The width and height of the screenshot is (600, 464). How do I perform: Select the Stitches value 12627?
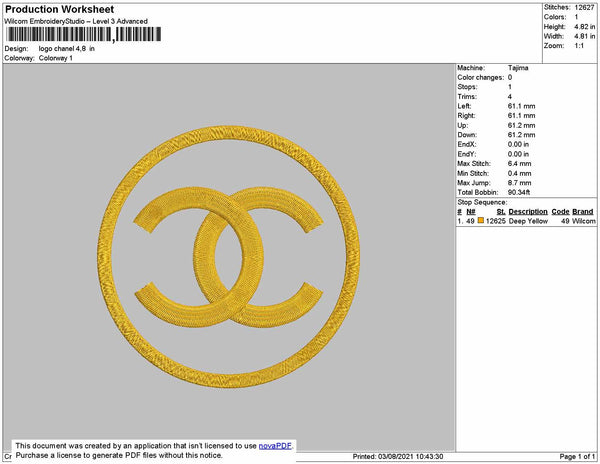click(x=584, y=7)
